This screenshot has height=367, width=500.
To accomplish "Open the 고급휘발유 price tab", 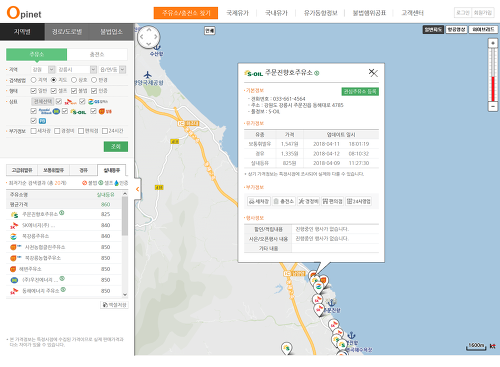I will pyautogui.click(x=22, y=170).
